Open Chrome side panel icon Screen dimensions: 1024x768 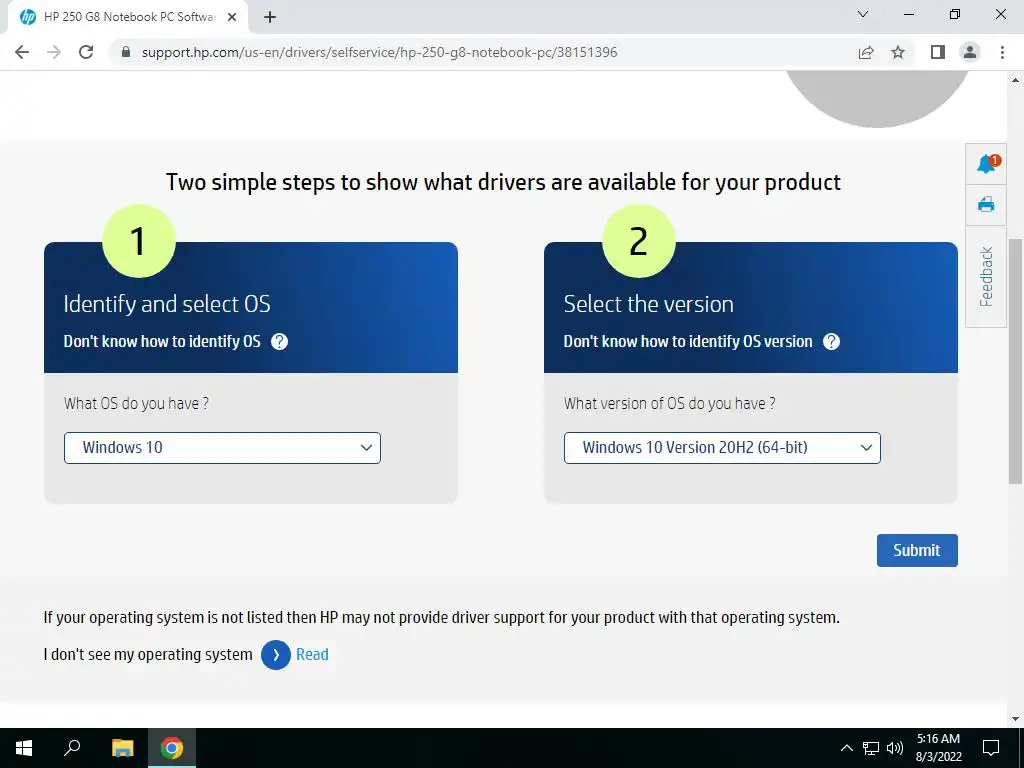[938, 52]
